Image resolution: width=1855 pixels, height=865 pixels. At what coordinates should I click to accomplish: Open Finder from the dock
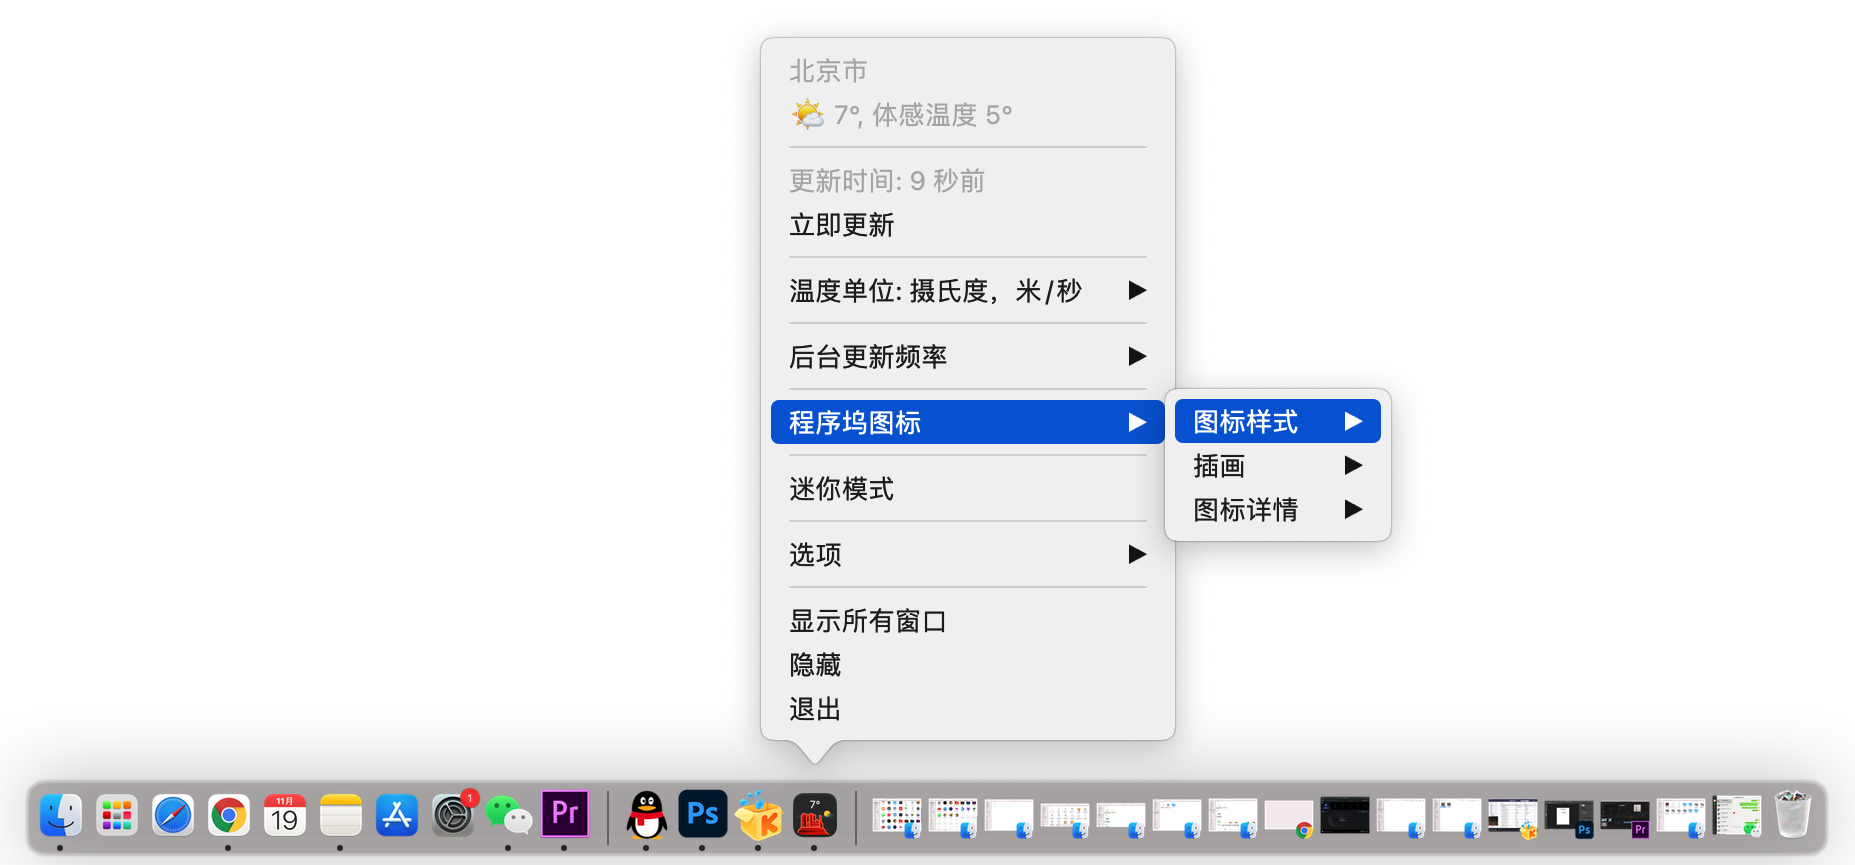coord(60,815)
